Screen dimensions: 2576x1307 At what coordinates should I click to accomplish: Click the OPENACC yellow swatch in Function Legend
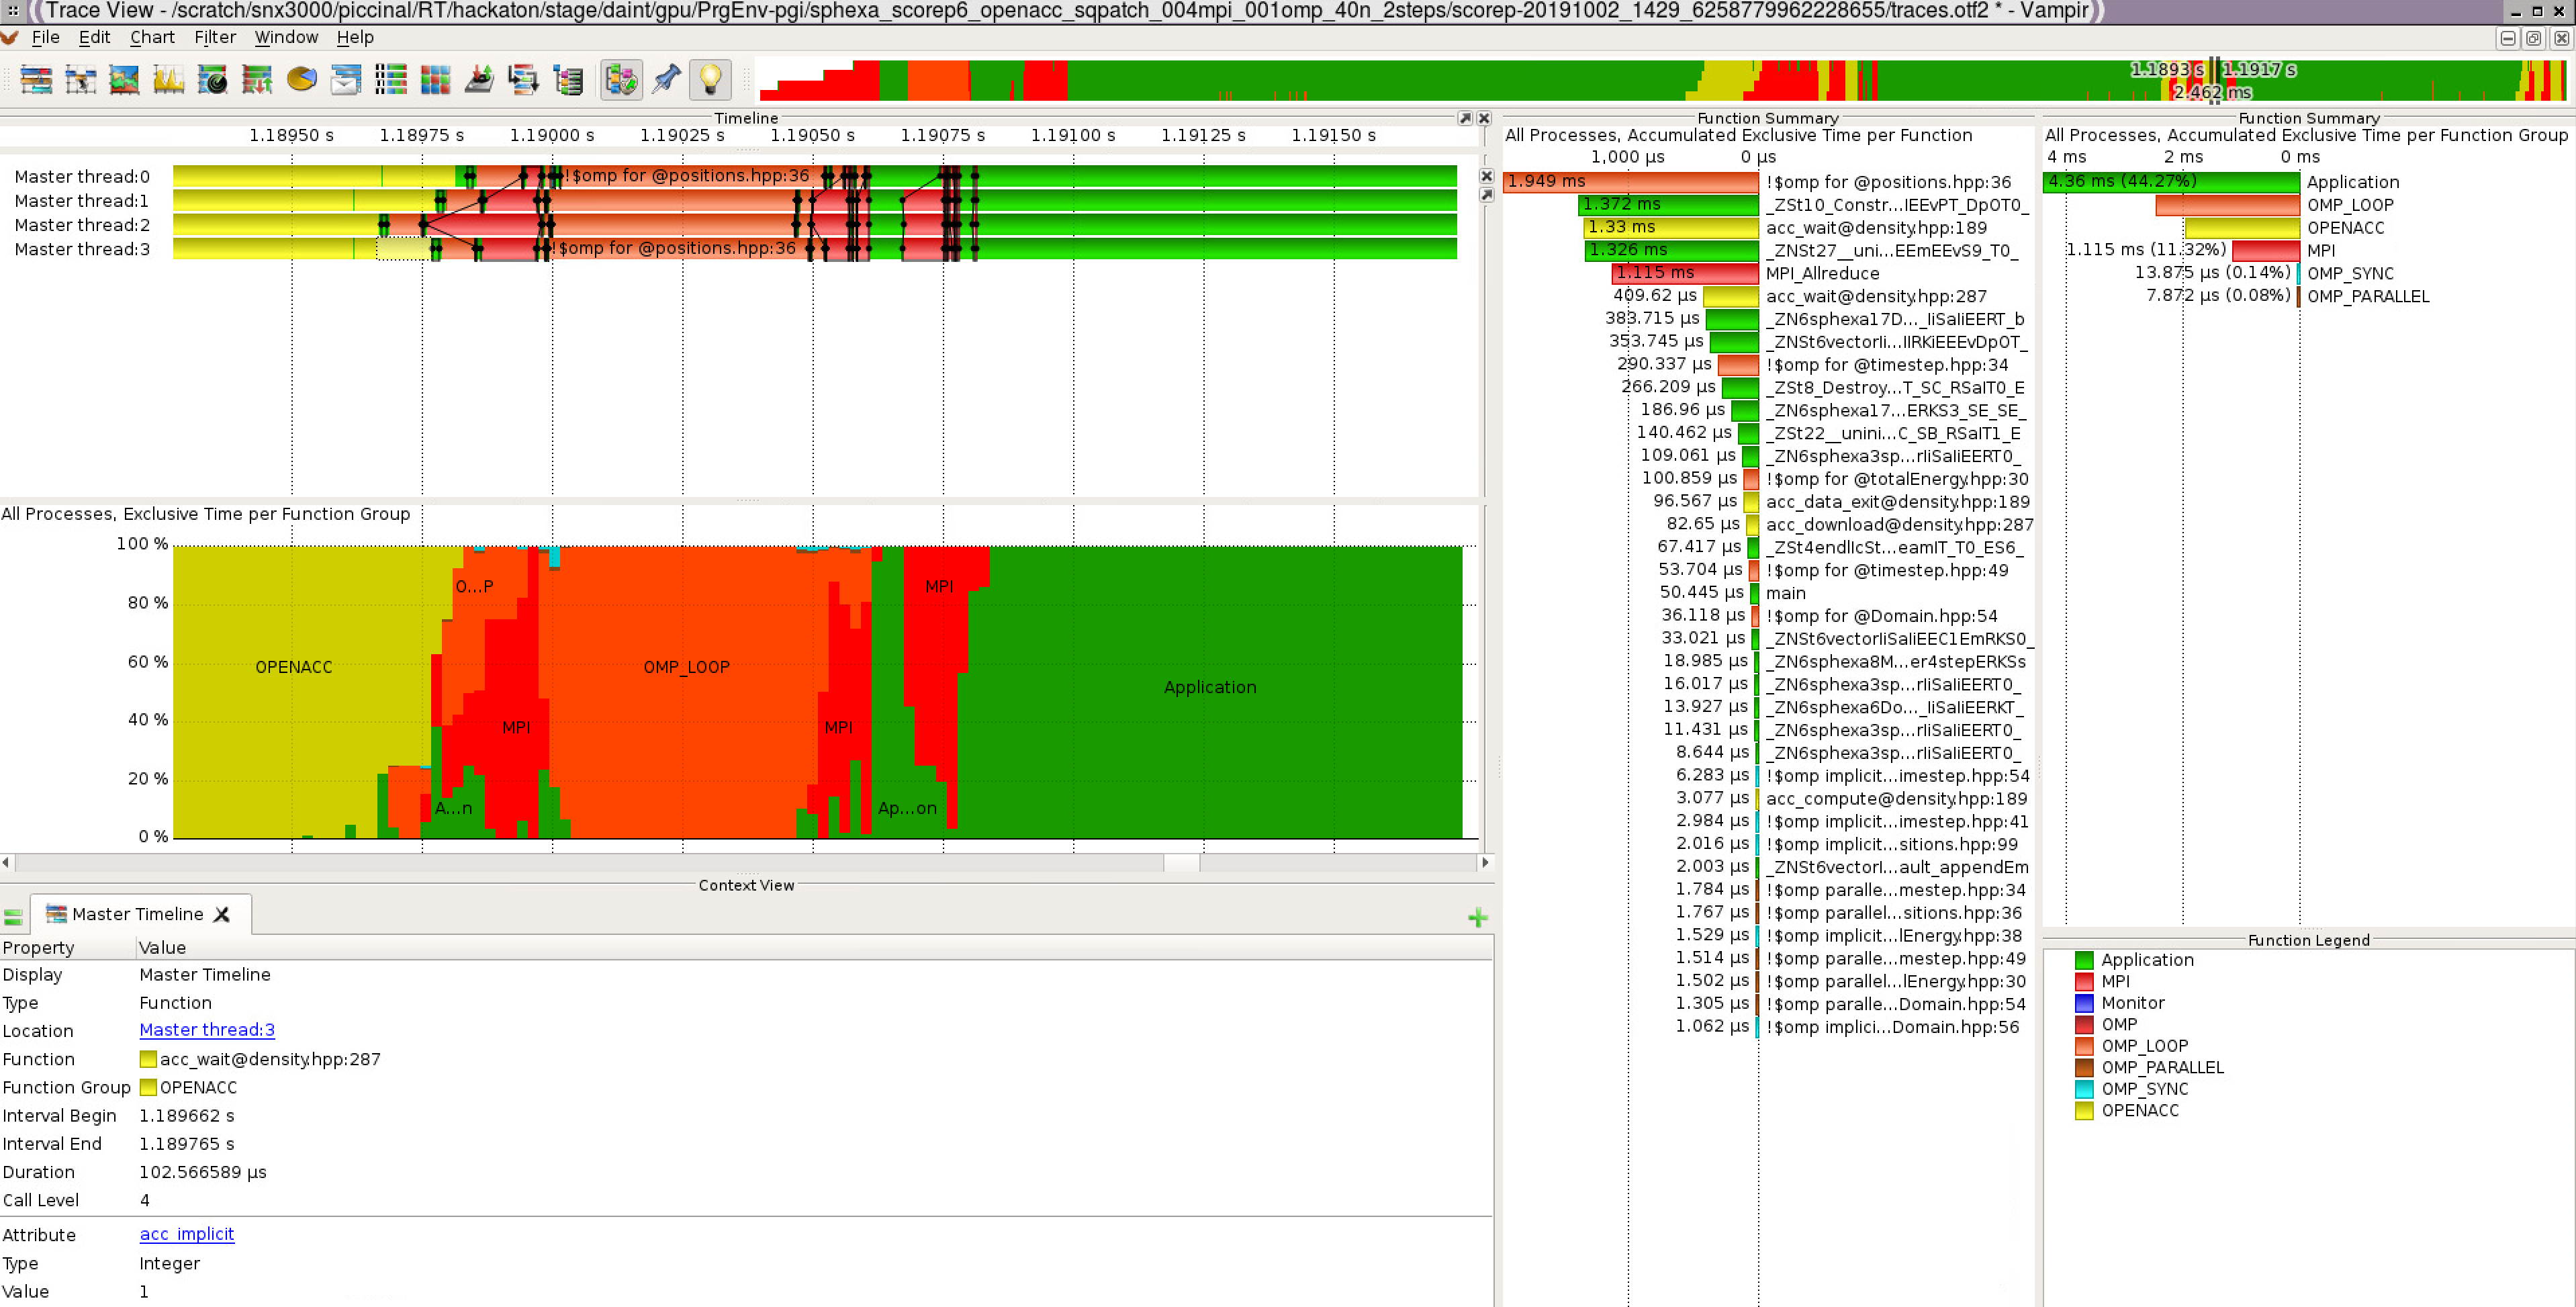click(2084, 1110)
